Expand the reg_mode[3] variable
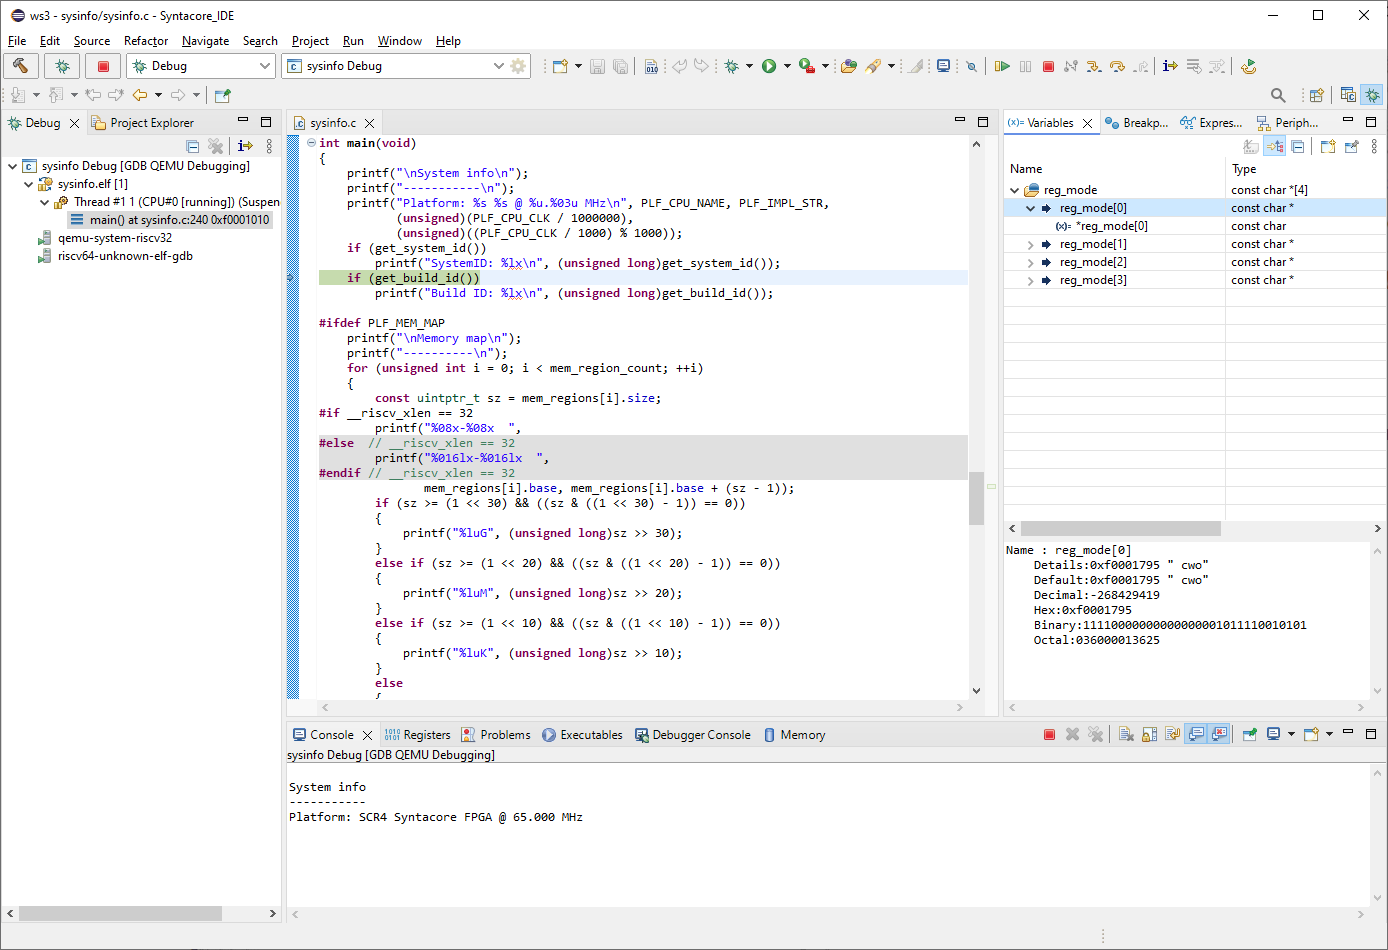The height and width of the screenshot is (950, 1388). [1030, 280]
